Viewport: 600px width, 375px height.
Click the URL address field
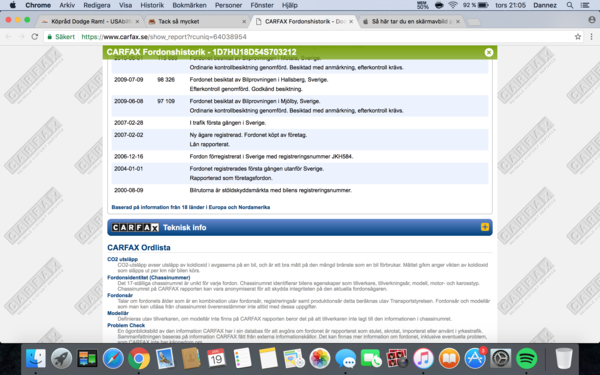pyautogui.click(x=314, y=37)
